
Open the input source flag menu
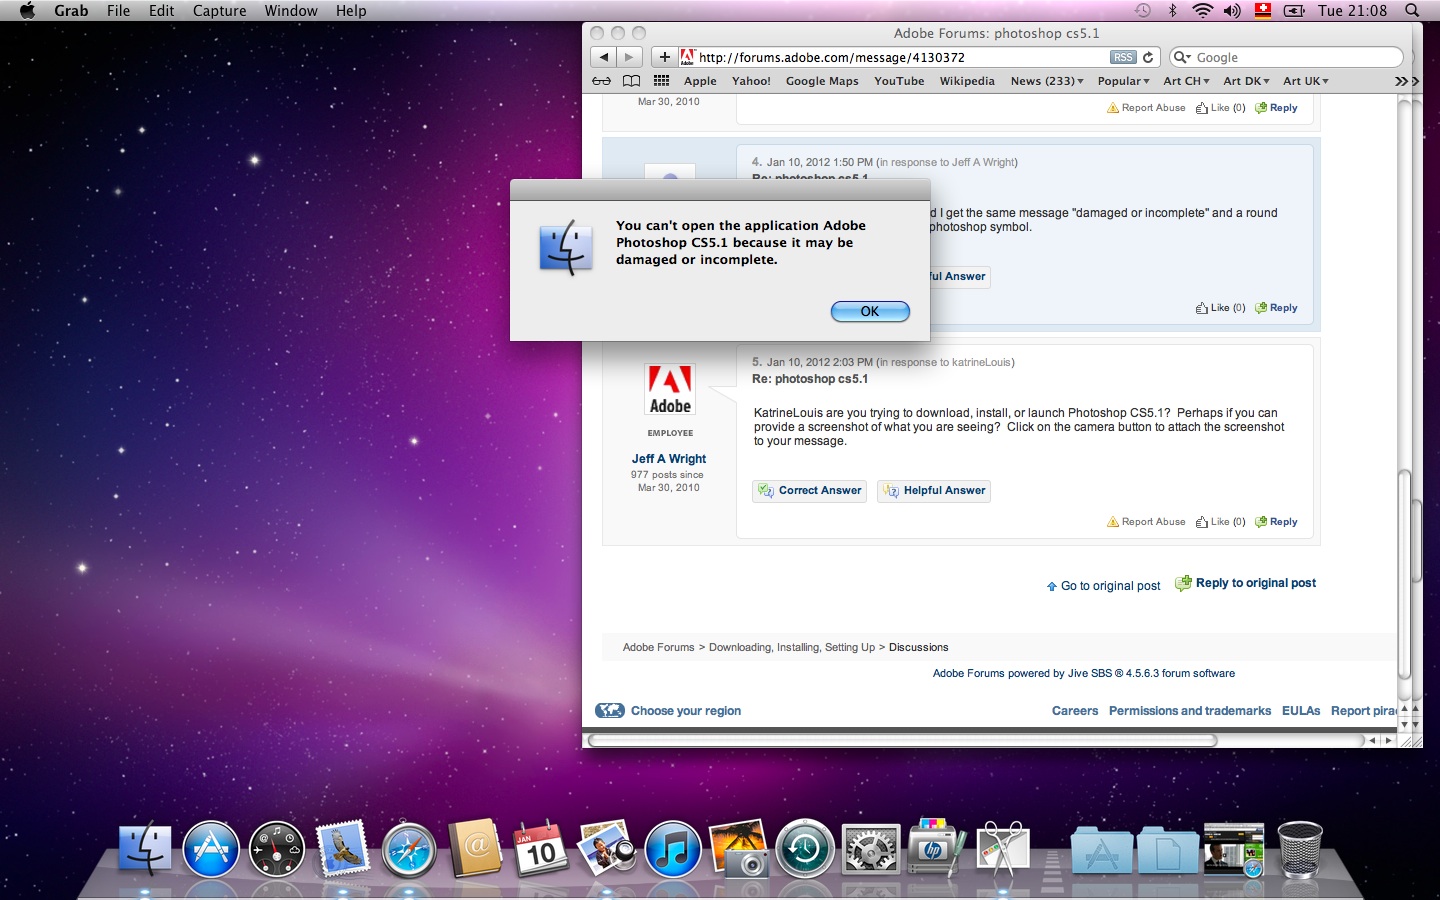click(x=1263, y=11)
